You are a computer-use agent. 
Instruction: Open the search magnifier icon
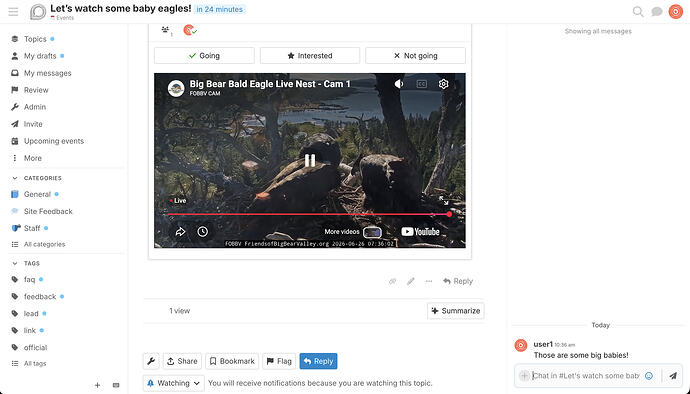click(x=638, y=11)
